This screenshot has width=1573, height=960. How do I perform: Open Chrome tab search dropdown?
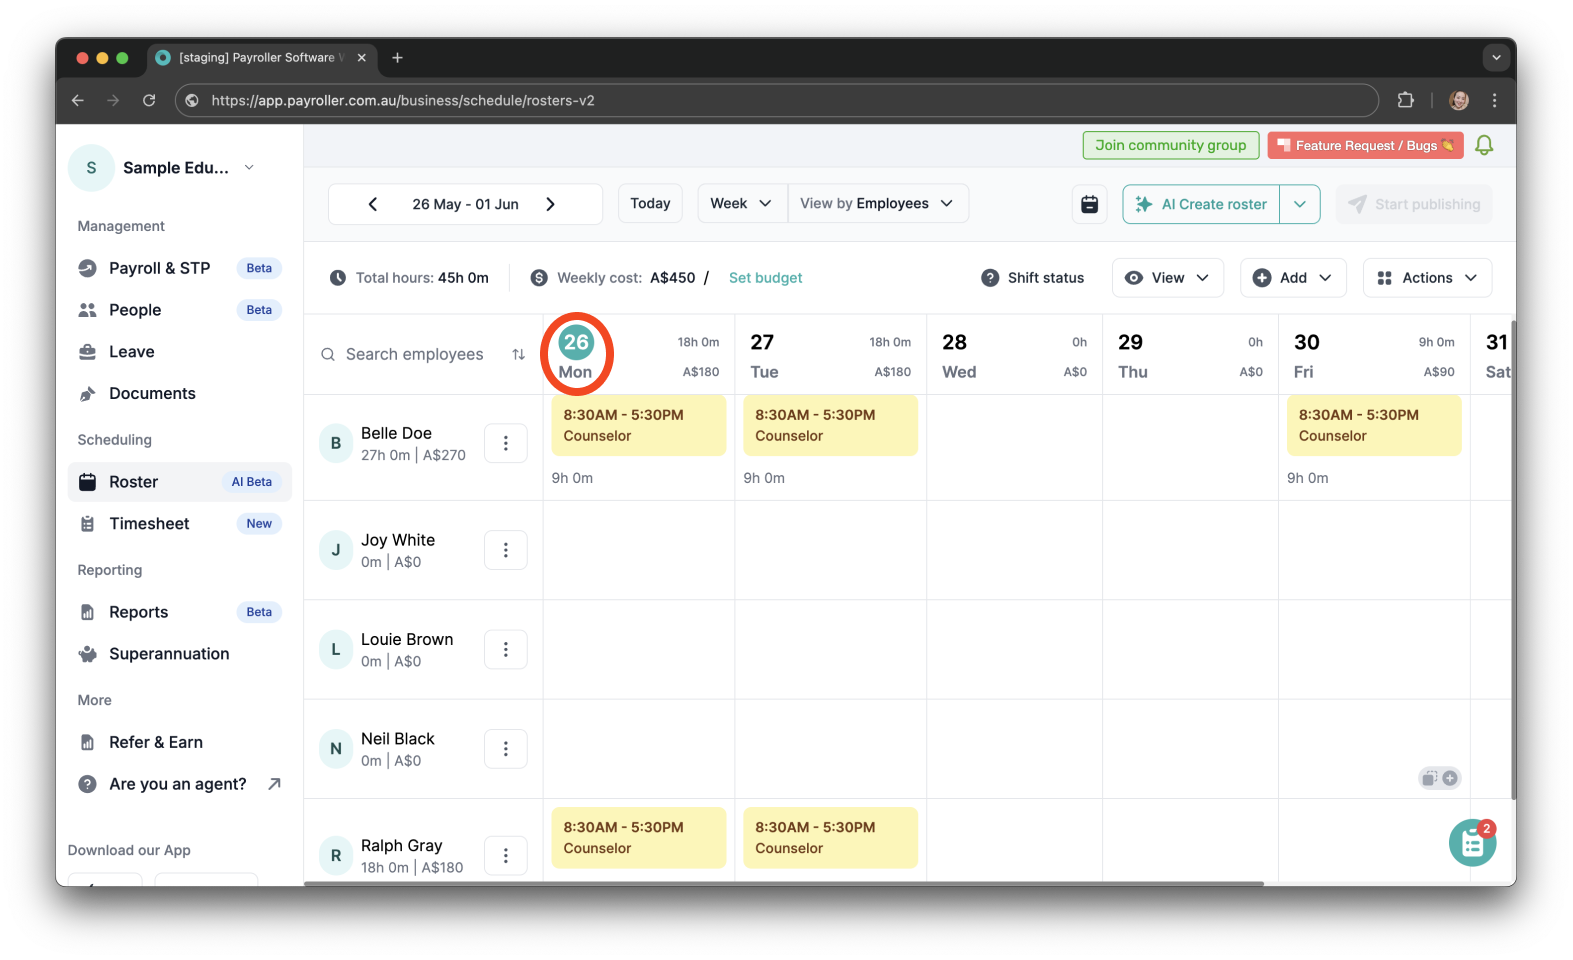(x=1496, y=58)
